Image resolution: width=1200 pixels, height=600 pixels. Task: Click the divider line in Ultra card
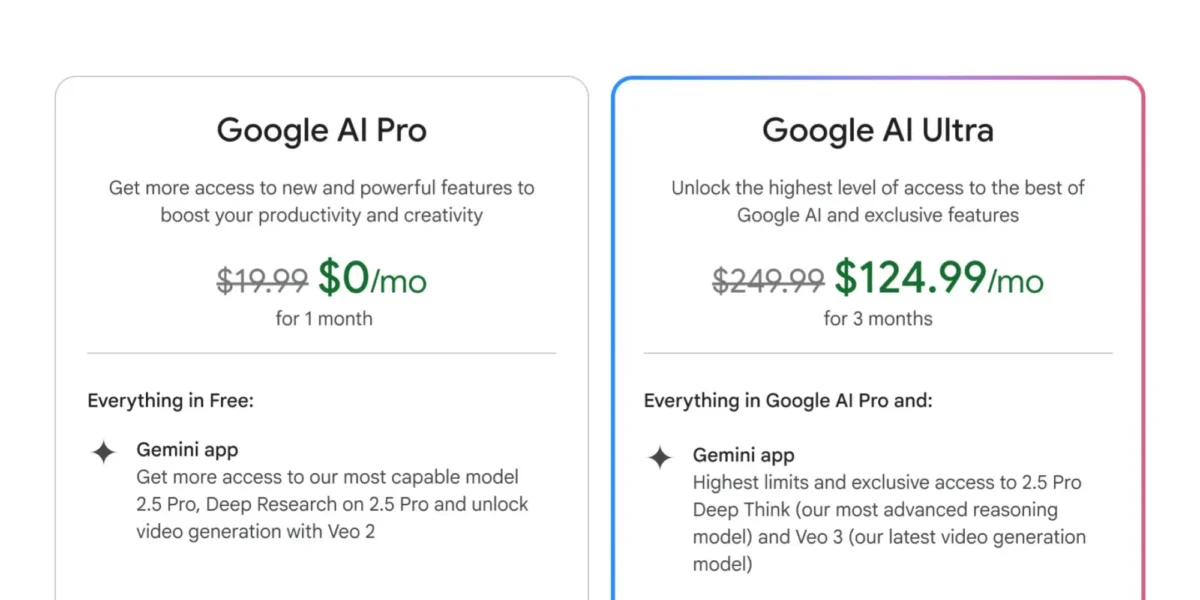click(878, 353)
